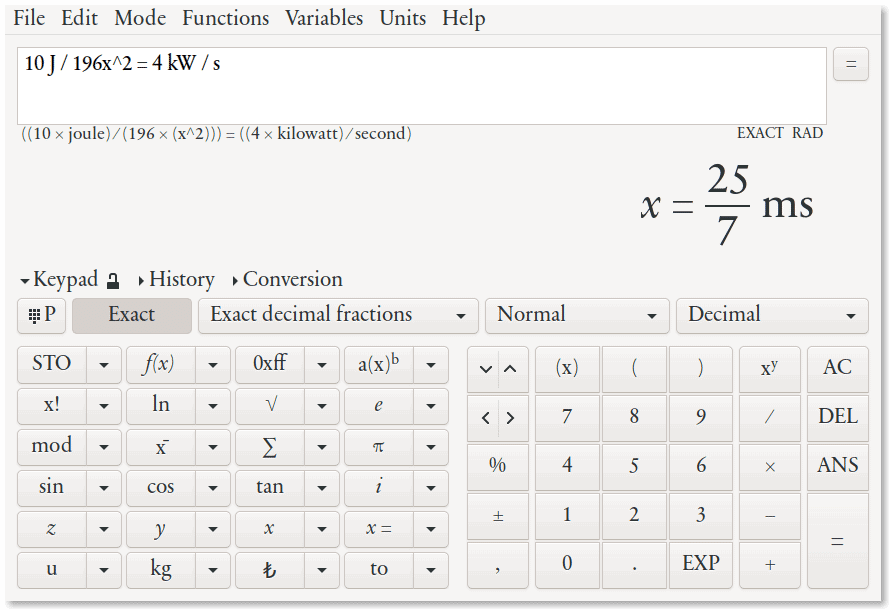890x610 pixels.
Task: Click the x to power y button
Action: point(770,369)
